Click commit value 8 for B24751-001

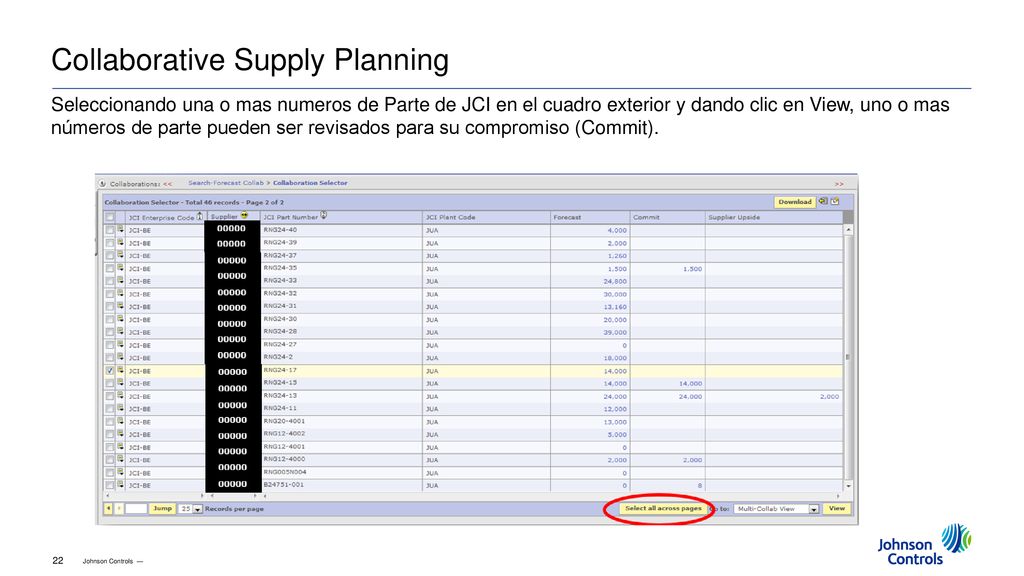[x=699, y=486]
